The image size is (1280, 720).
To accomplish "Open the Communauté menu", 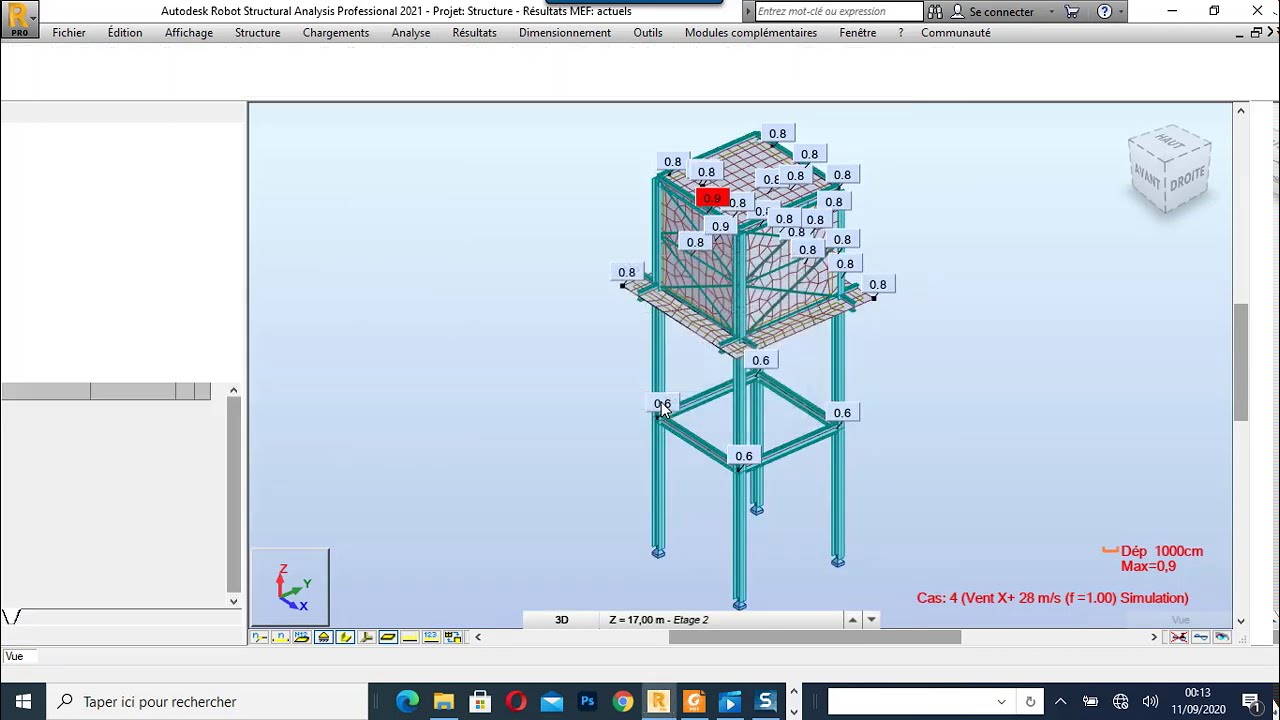I will pos(956,33).
